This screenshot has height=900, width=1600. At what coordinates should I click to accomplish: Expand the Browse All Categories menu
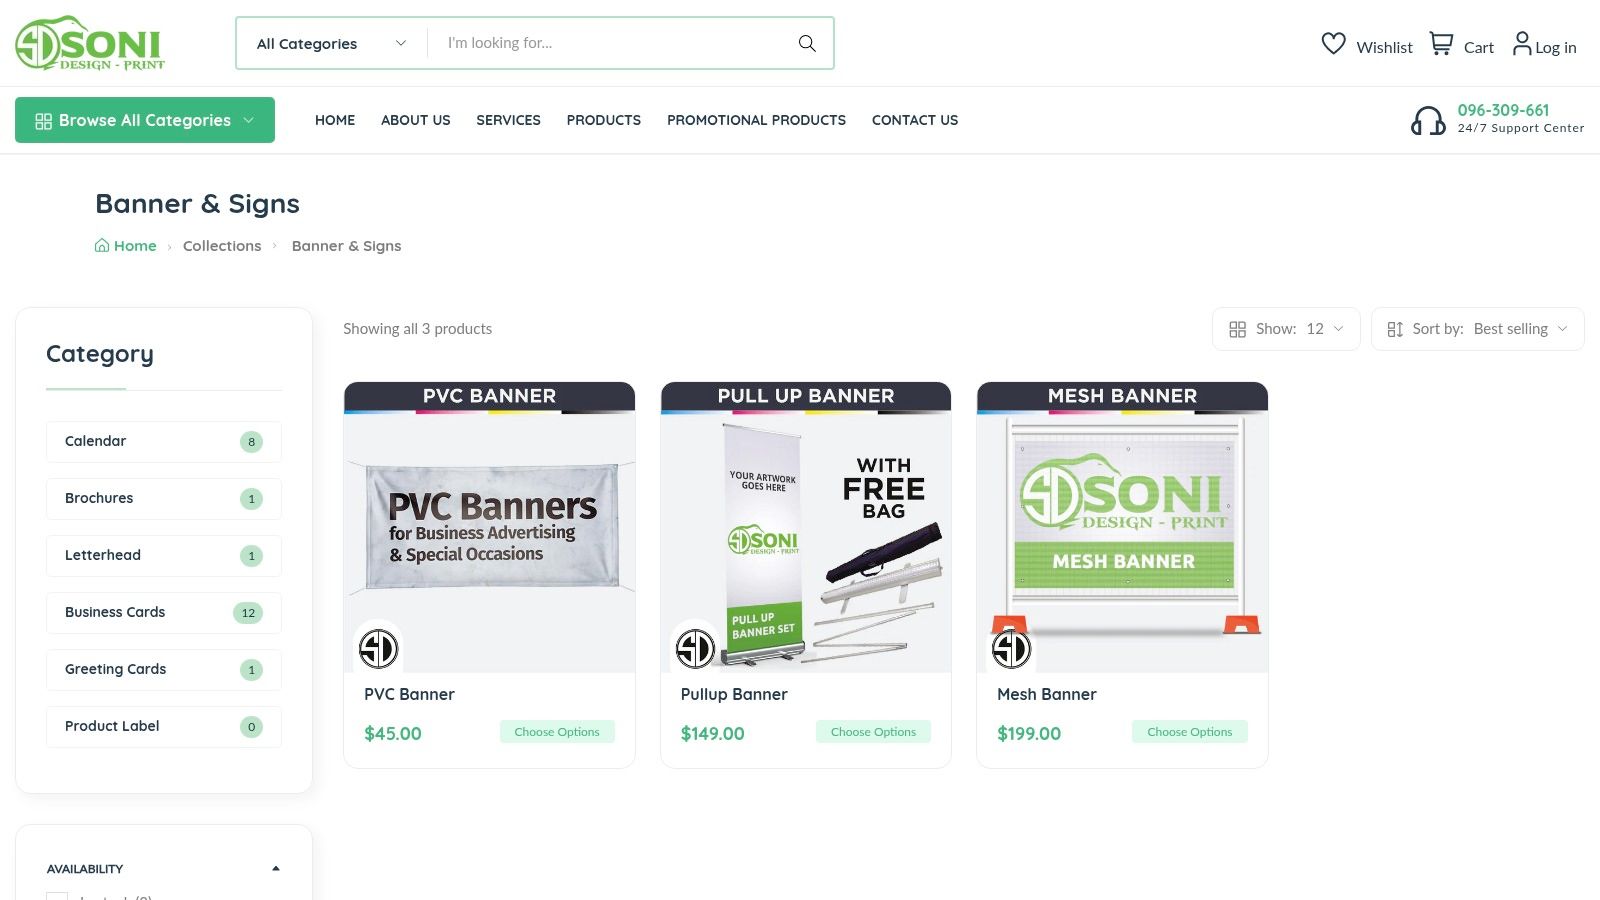pos(145,120)
